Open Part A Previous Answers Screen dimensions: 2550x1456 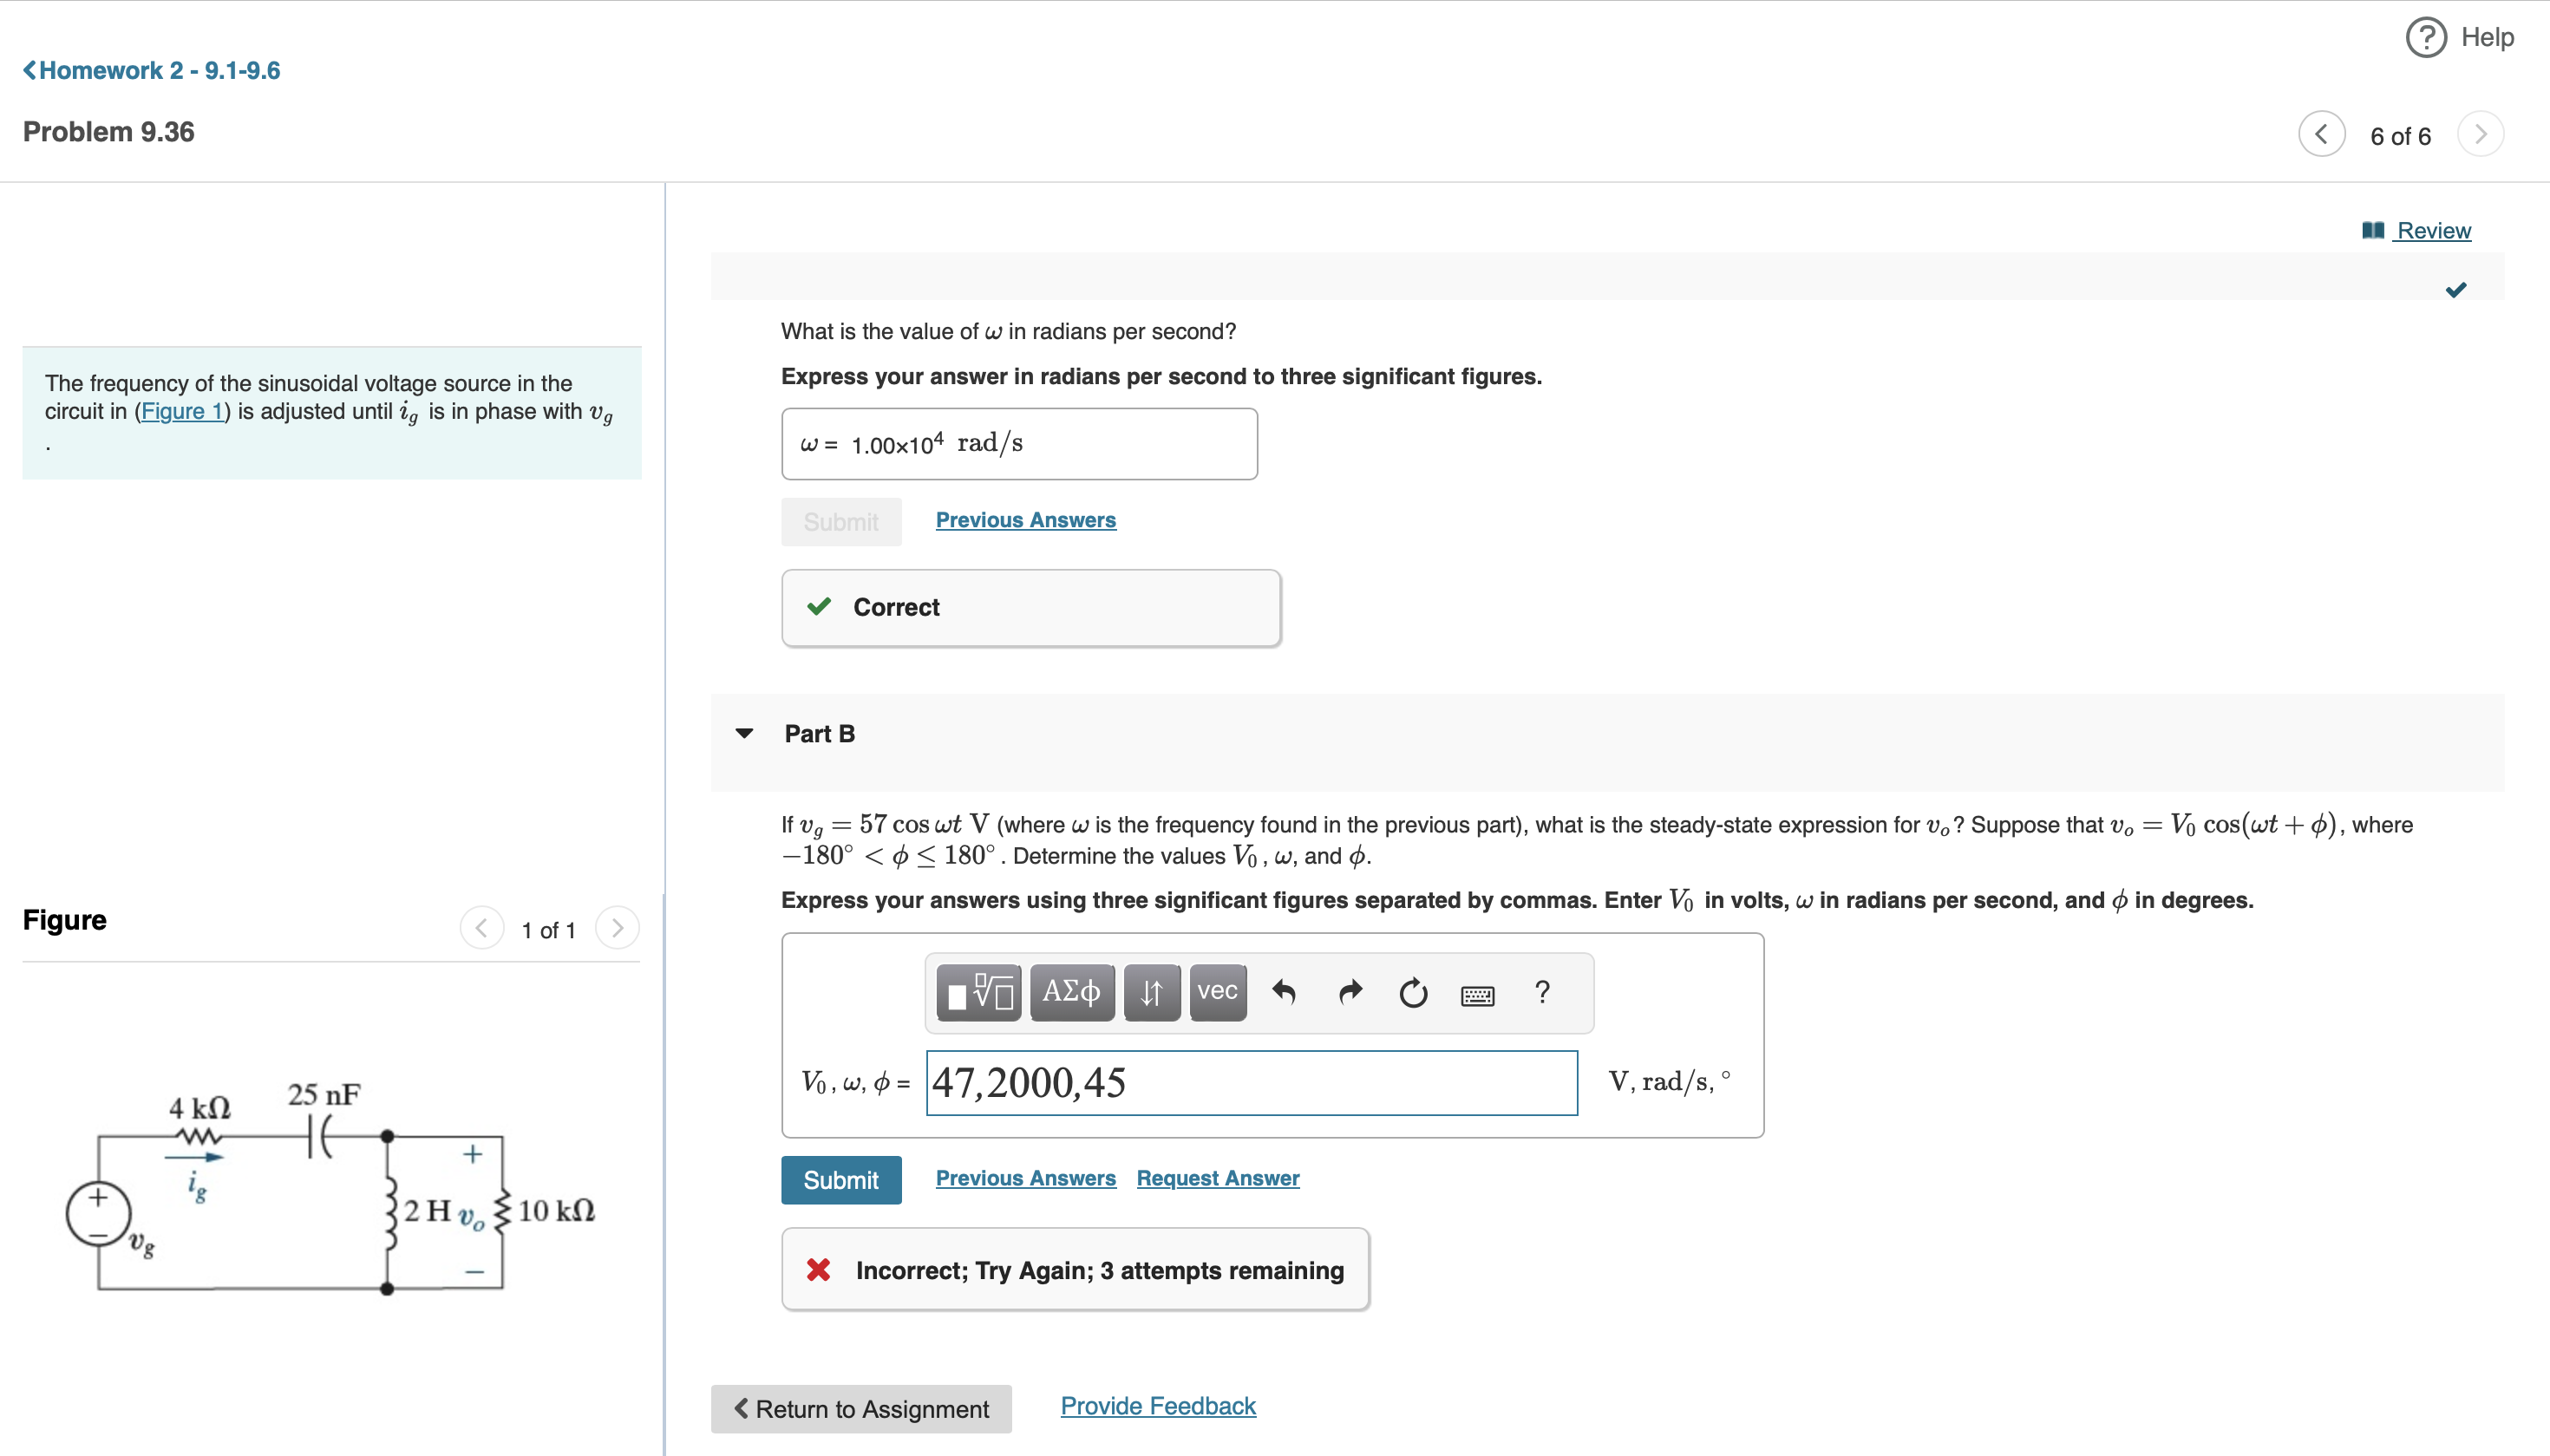coord(1025,520)
